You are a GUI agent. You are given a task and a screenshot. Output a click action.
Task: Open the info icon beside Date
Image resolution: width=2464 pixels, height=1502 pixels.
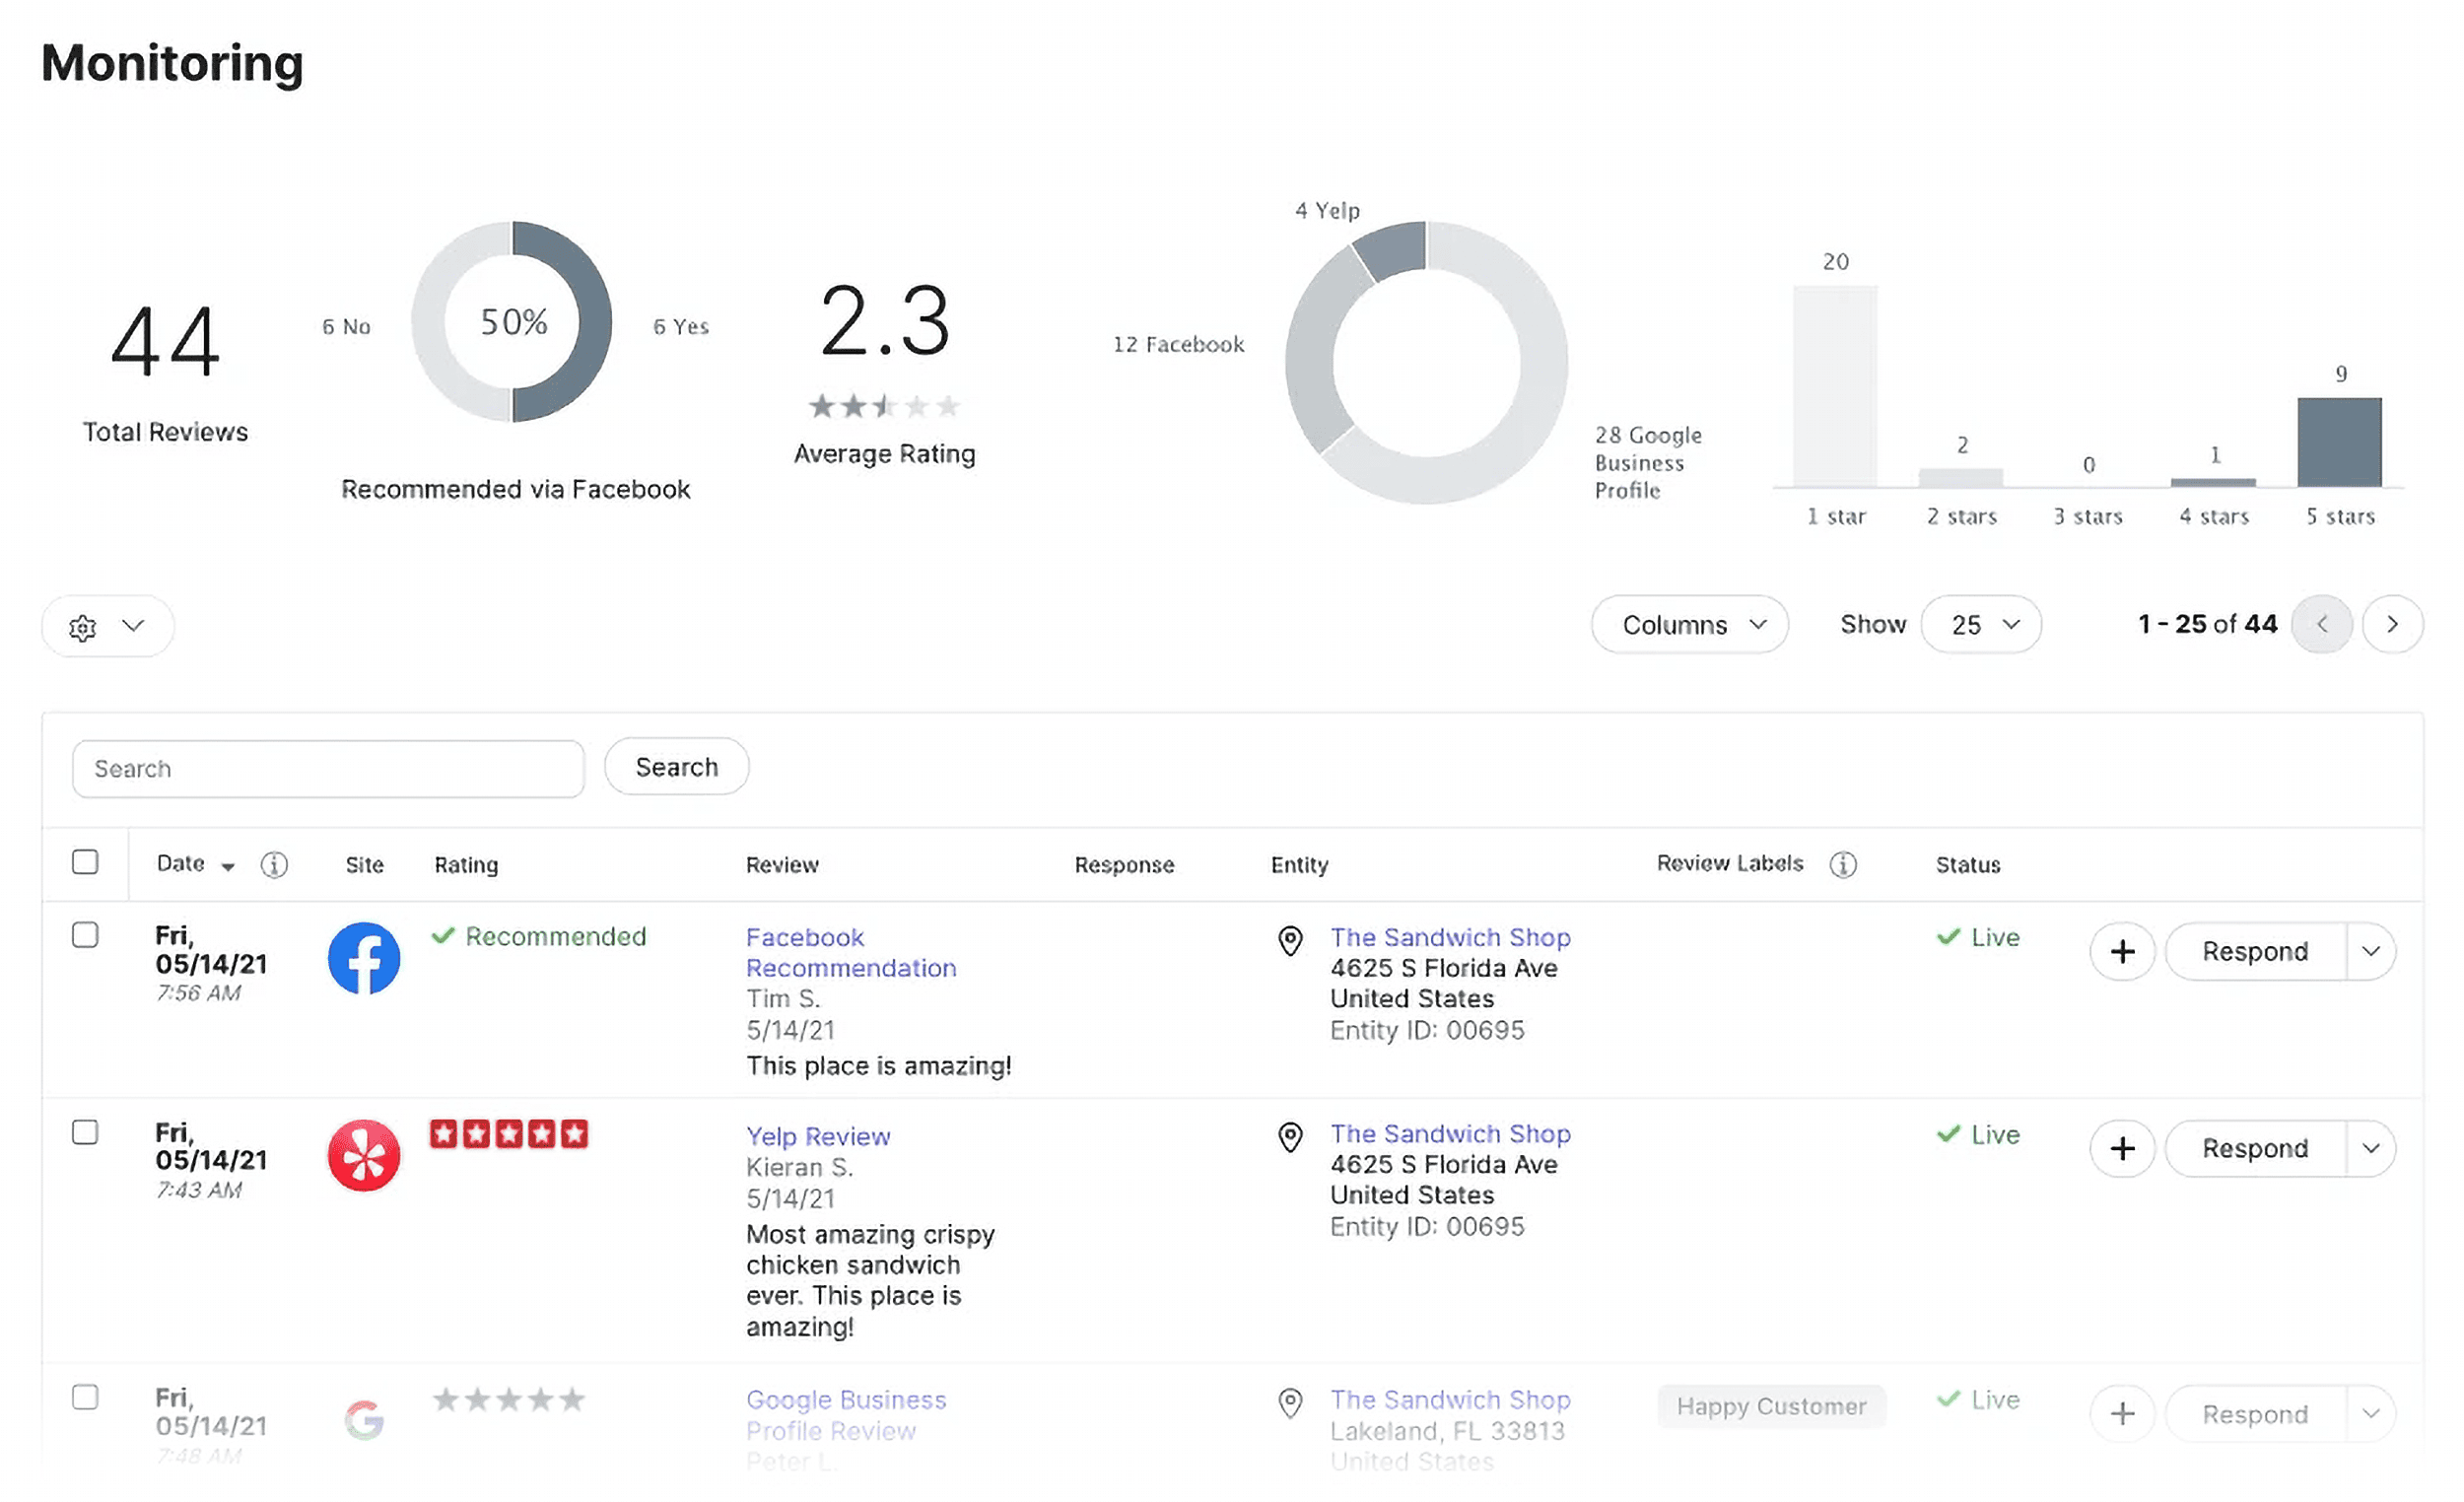[x=274, y=864]
